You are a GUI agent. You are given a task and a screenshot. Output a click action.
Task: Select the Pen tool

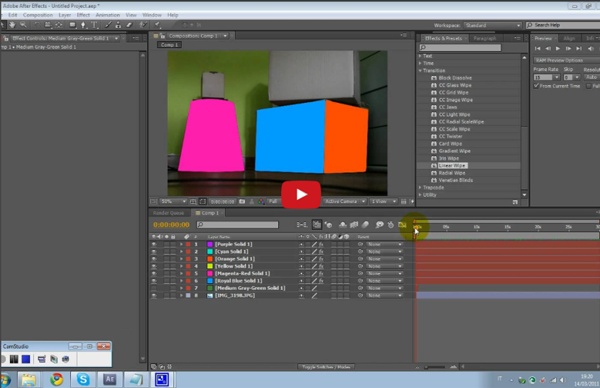(83, 25)
